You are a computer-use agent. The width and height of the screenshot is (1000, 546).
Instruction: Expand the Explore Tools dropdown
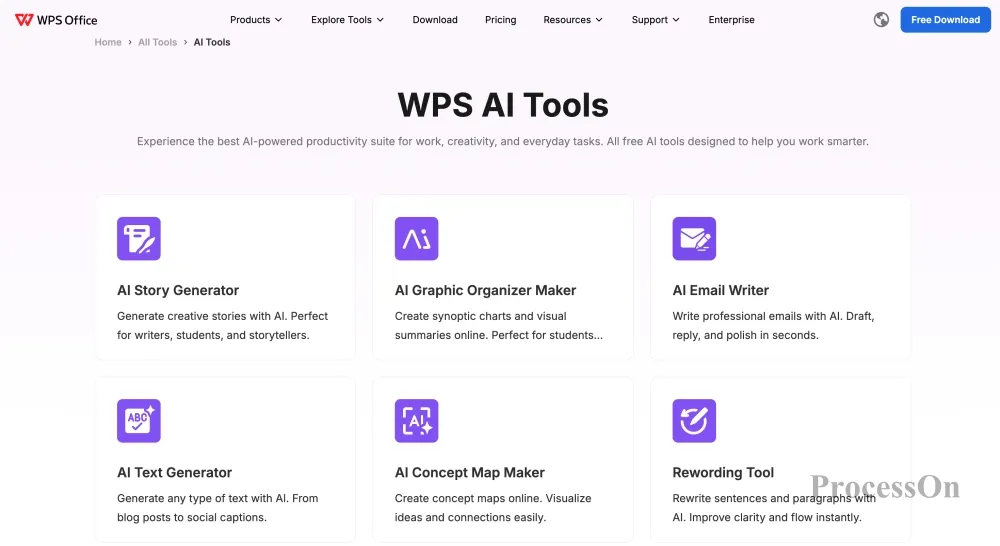pyautogui.click(x=347, y=20)
